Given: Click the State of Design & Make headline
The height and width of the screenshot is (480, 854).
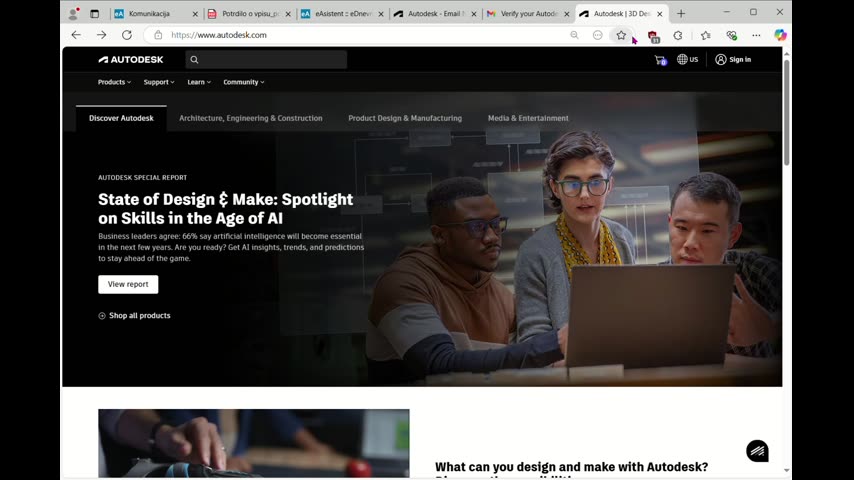Looking at the screenshot, I should (225, 209).
